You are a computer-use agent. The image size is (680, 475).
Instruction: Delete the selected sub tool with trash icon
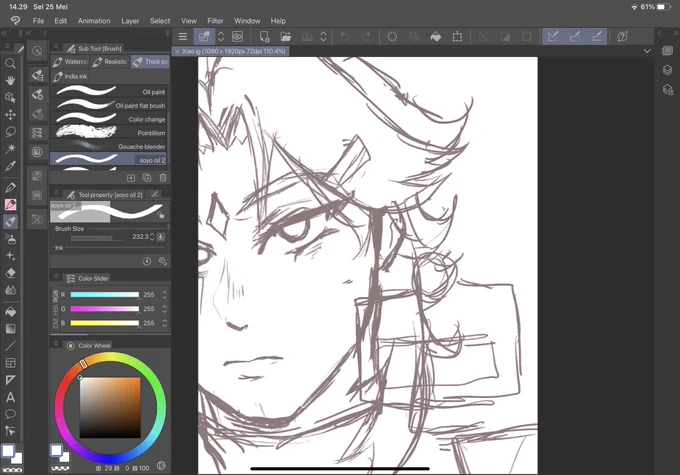[x=163, y=178]
